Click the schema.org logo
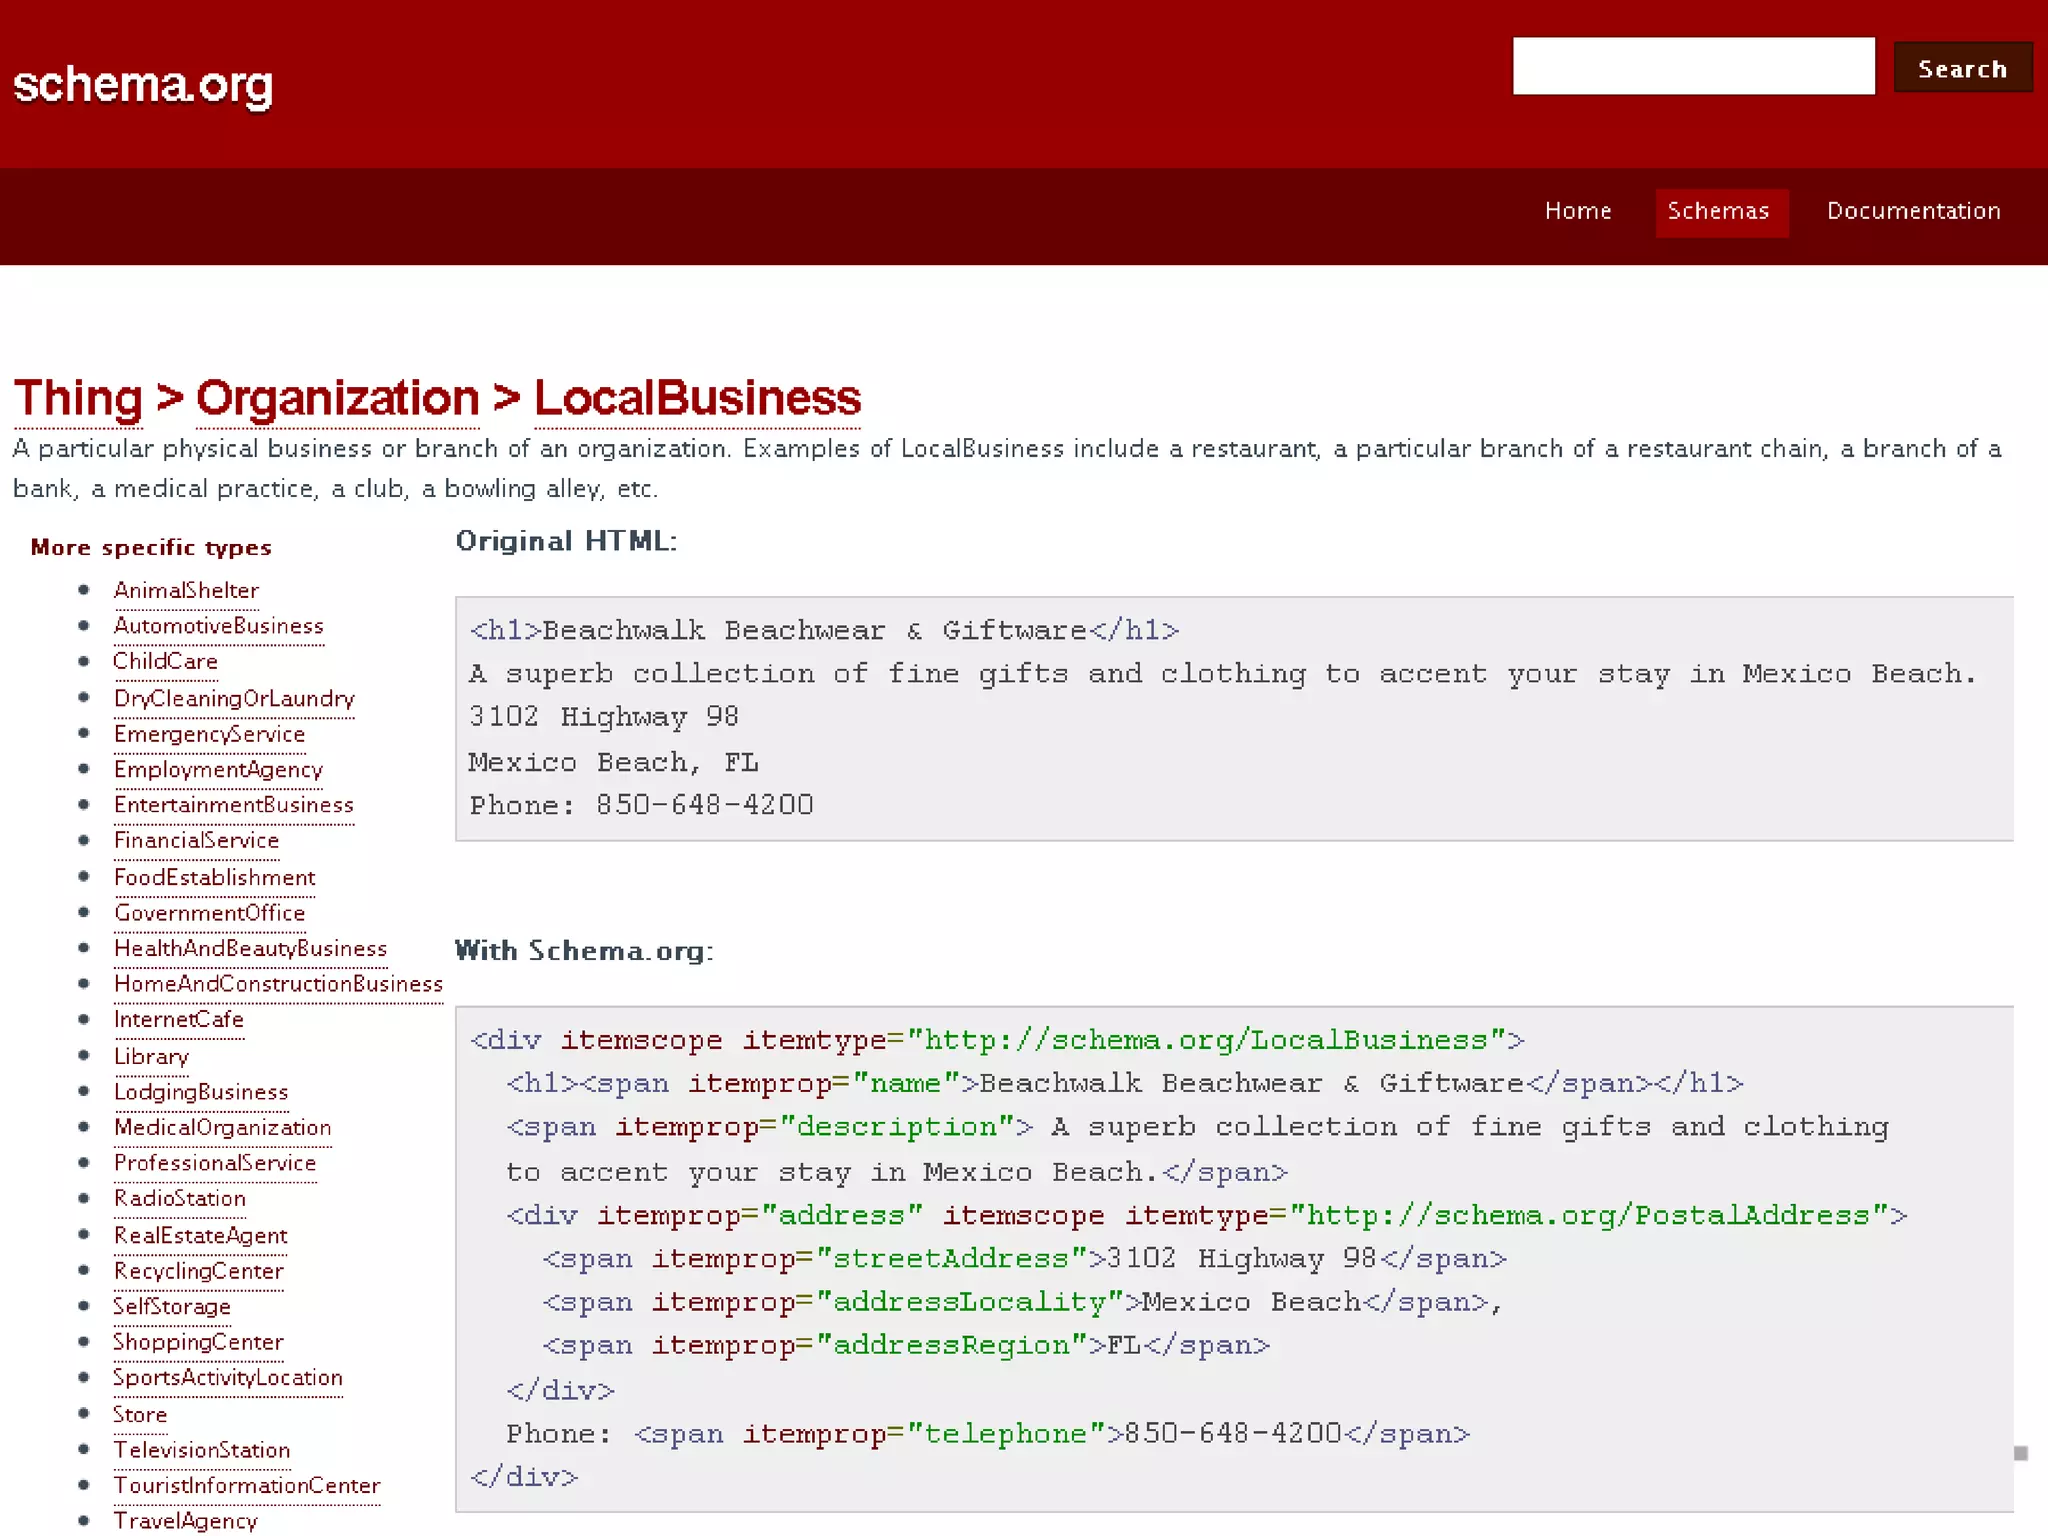Viewport: 2048px width, 1536px height. click(143, 85)
